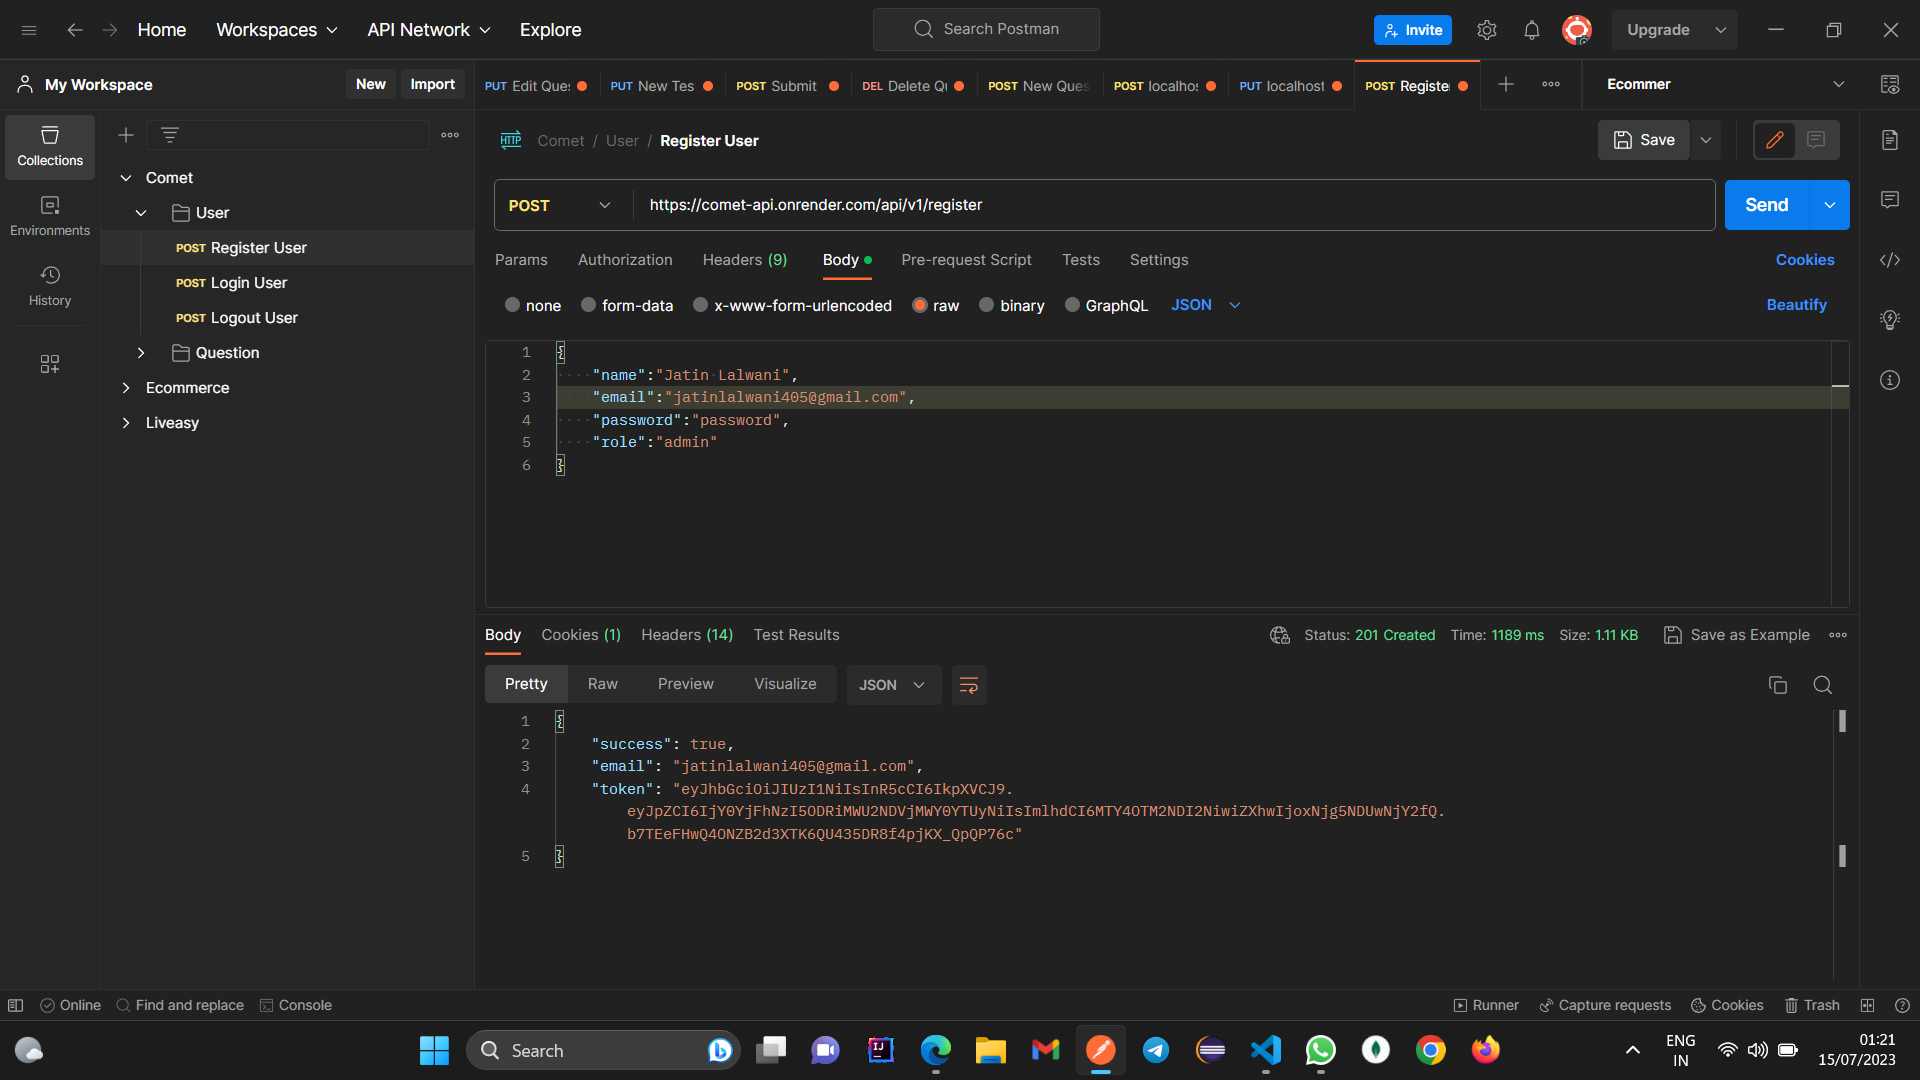
Task: Select the raw body radio button
Action: [919, 305]
